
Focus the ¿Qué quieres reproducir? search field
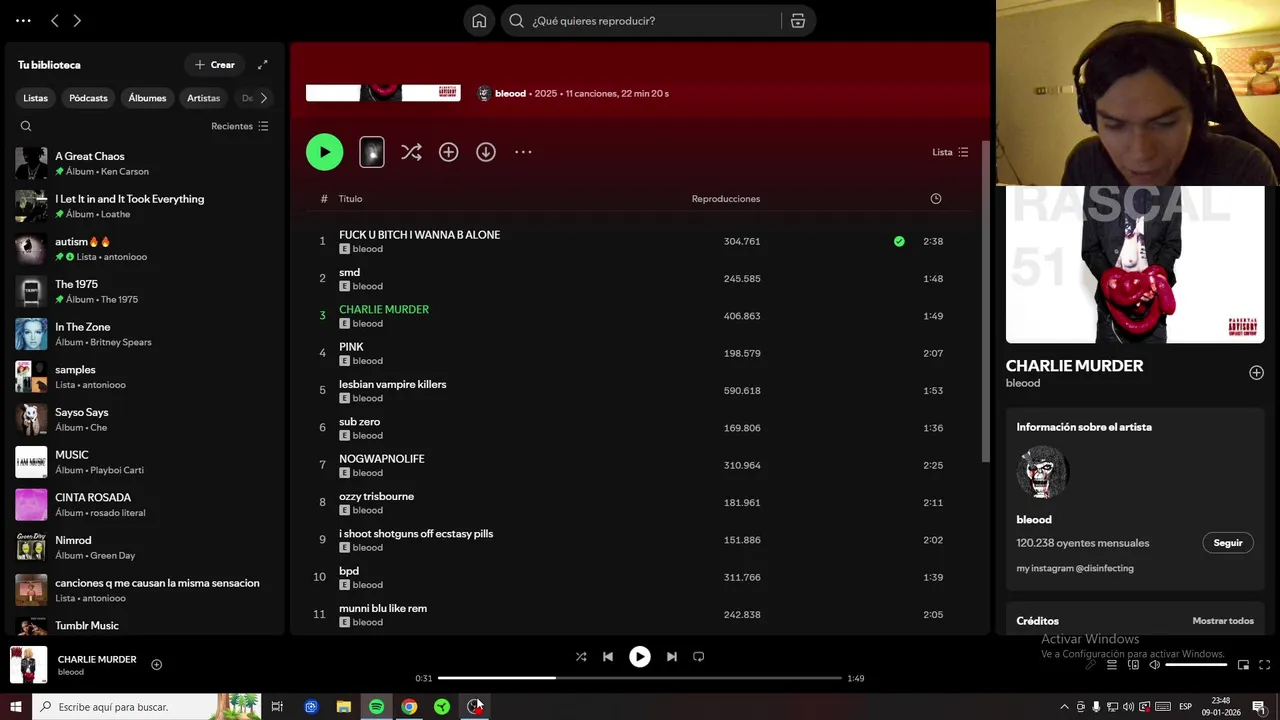tap(655, 21)
